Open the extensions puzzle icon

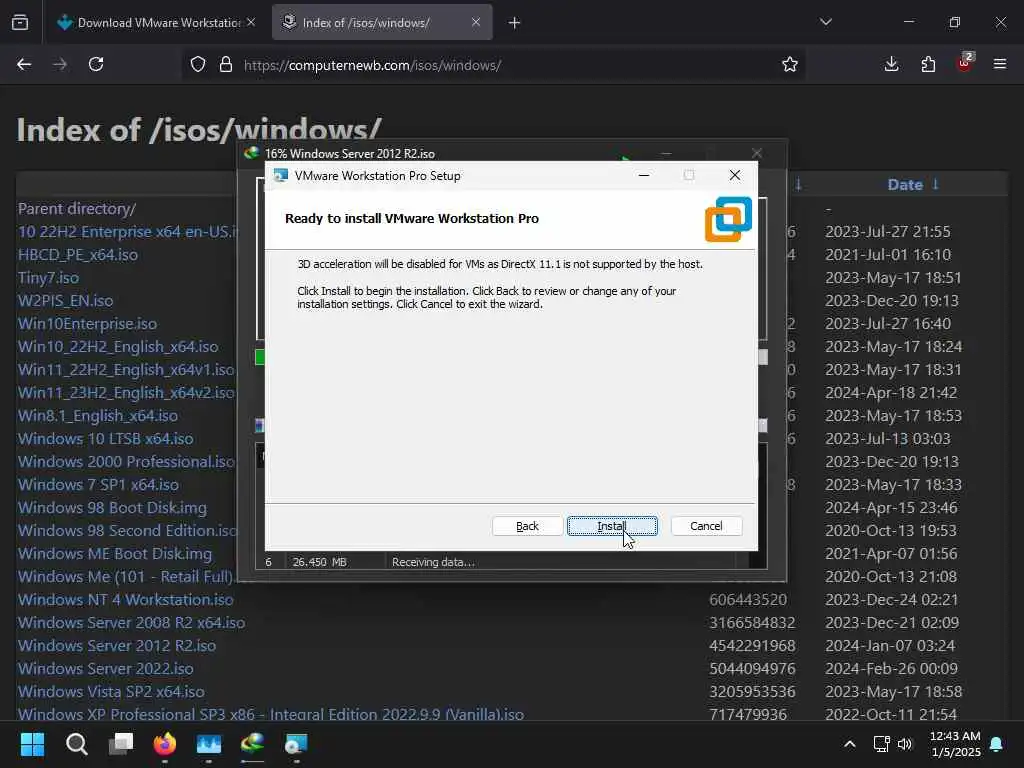coord(928,64)
